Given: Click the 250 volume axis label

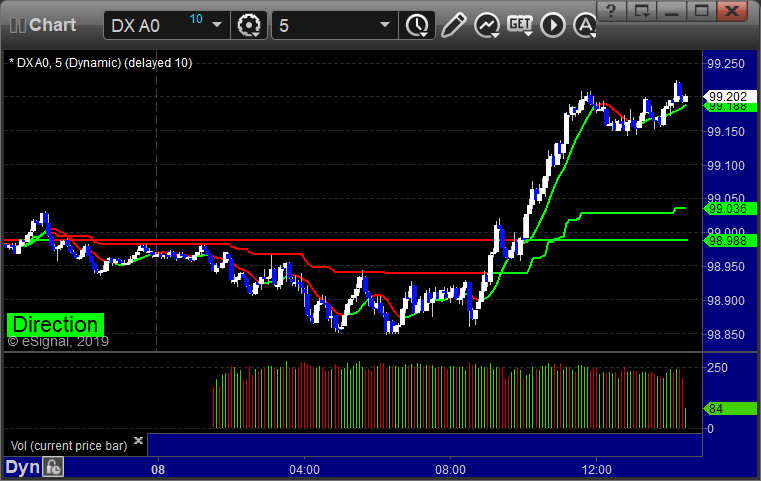Looking at the screenshot, I should tap(717, 367).
